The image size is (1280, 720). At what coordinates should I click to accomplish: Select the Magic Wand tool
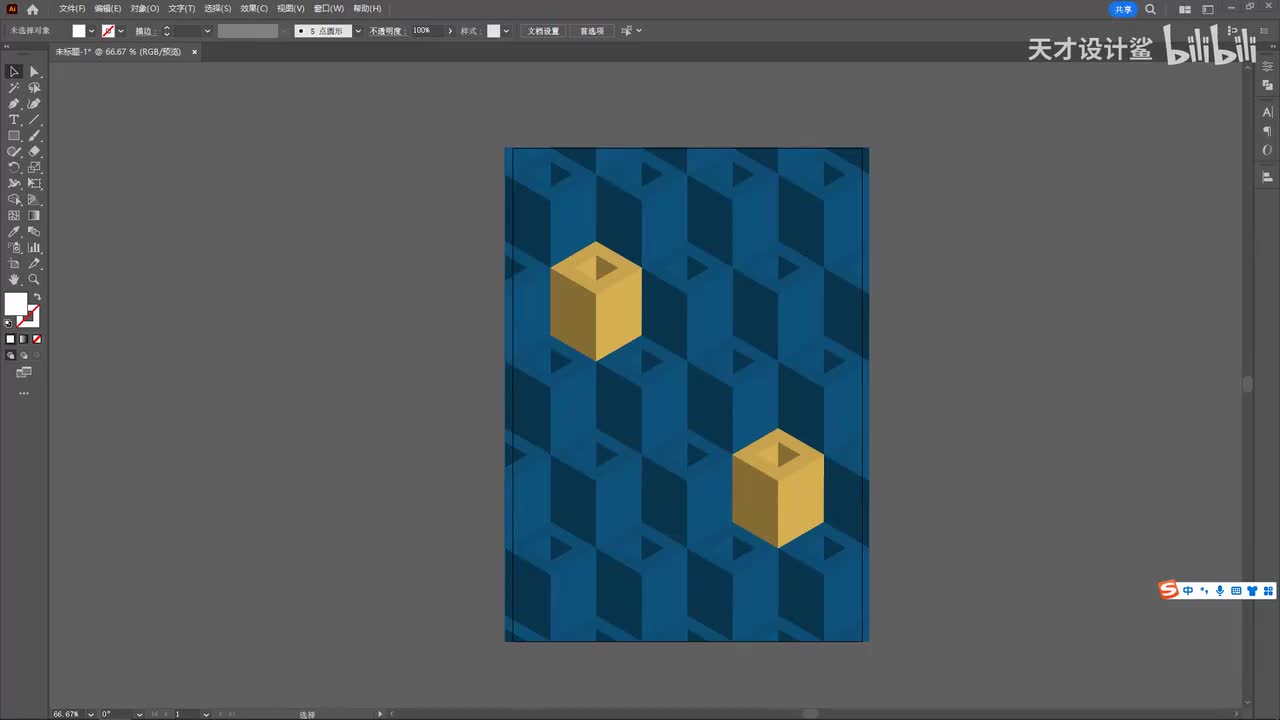pyautogui.click(x=14, y=87)
